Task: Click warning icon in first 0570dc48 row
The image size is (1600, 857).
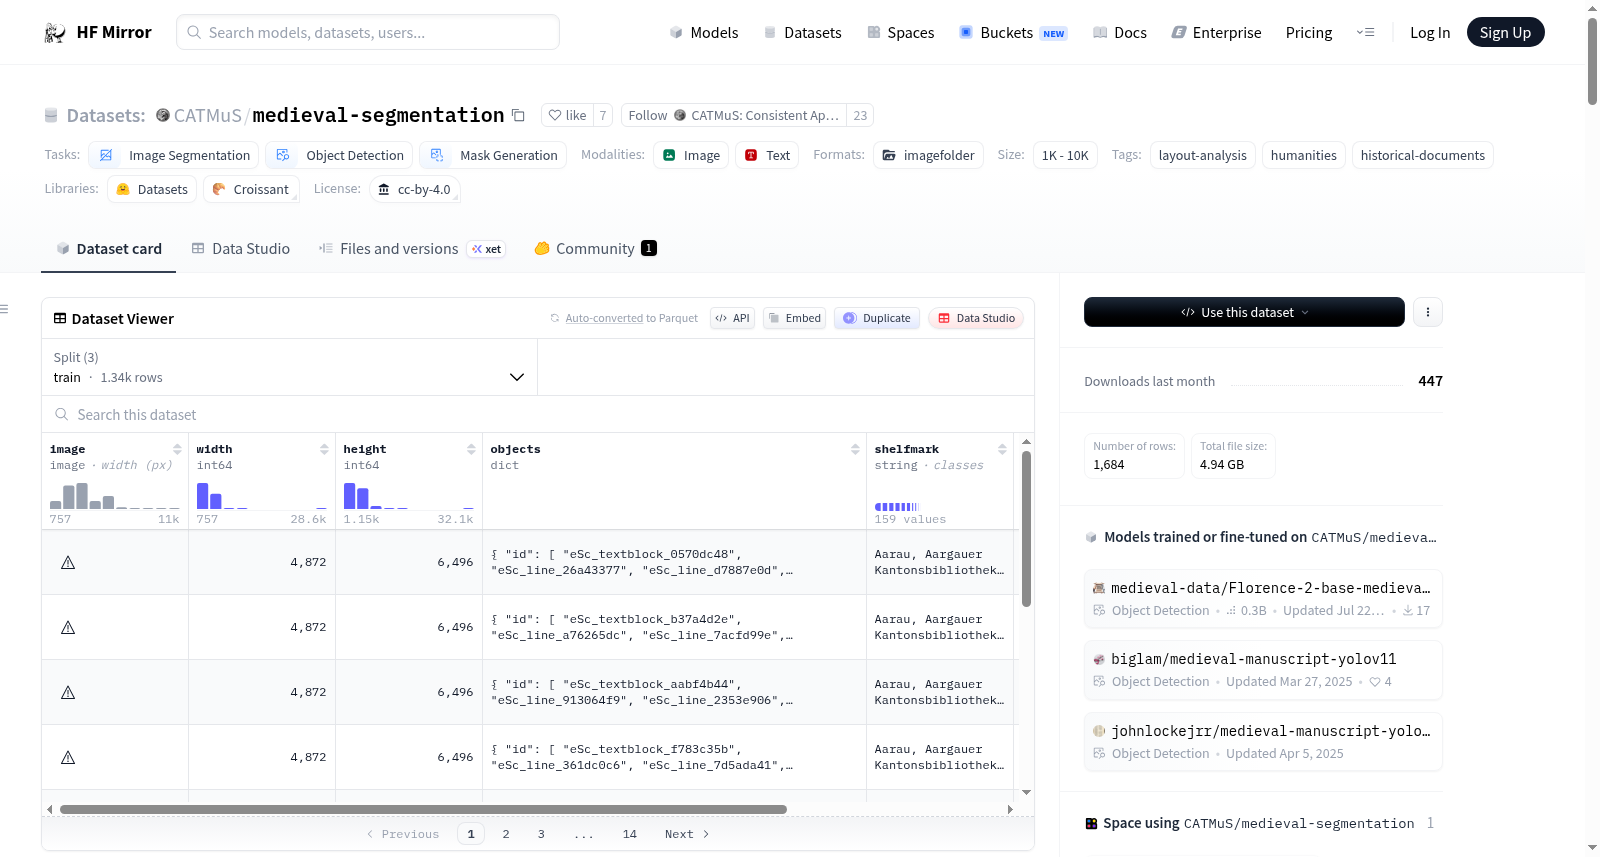Action: (x=68, y=563)
